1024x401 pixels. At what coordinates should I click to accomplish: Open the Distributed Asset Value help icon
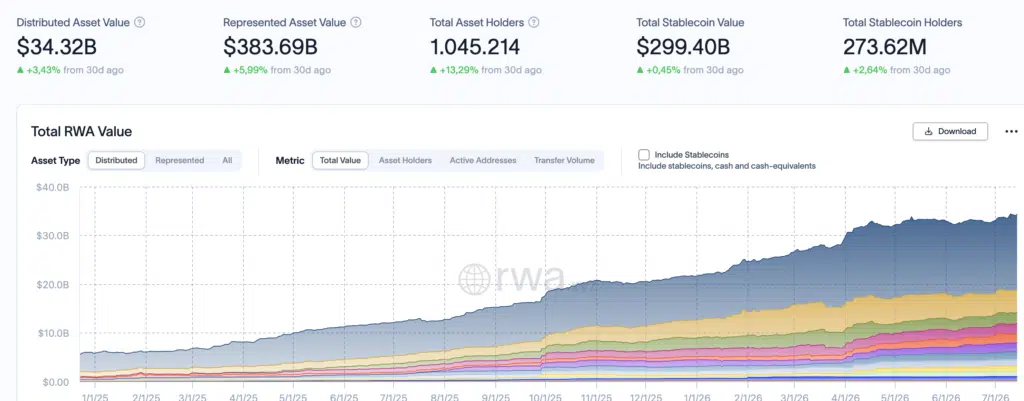pyautogui.click(x=139, y=22)
